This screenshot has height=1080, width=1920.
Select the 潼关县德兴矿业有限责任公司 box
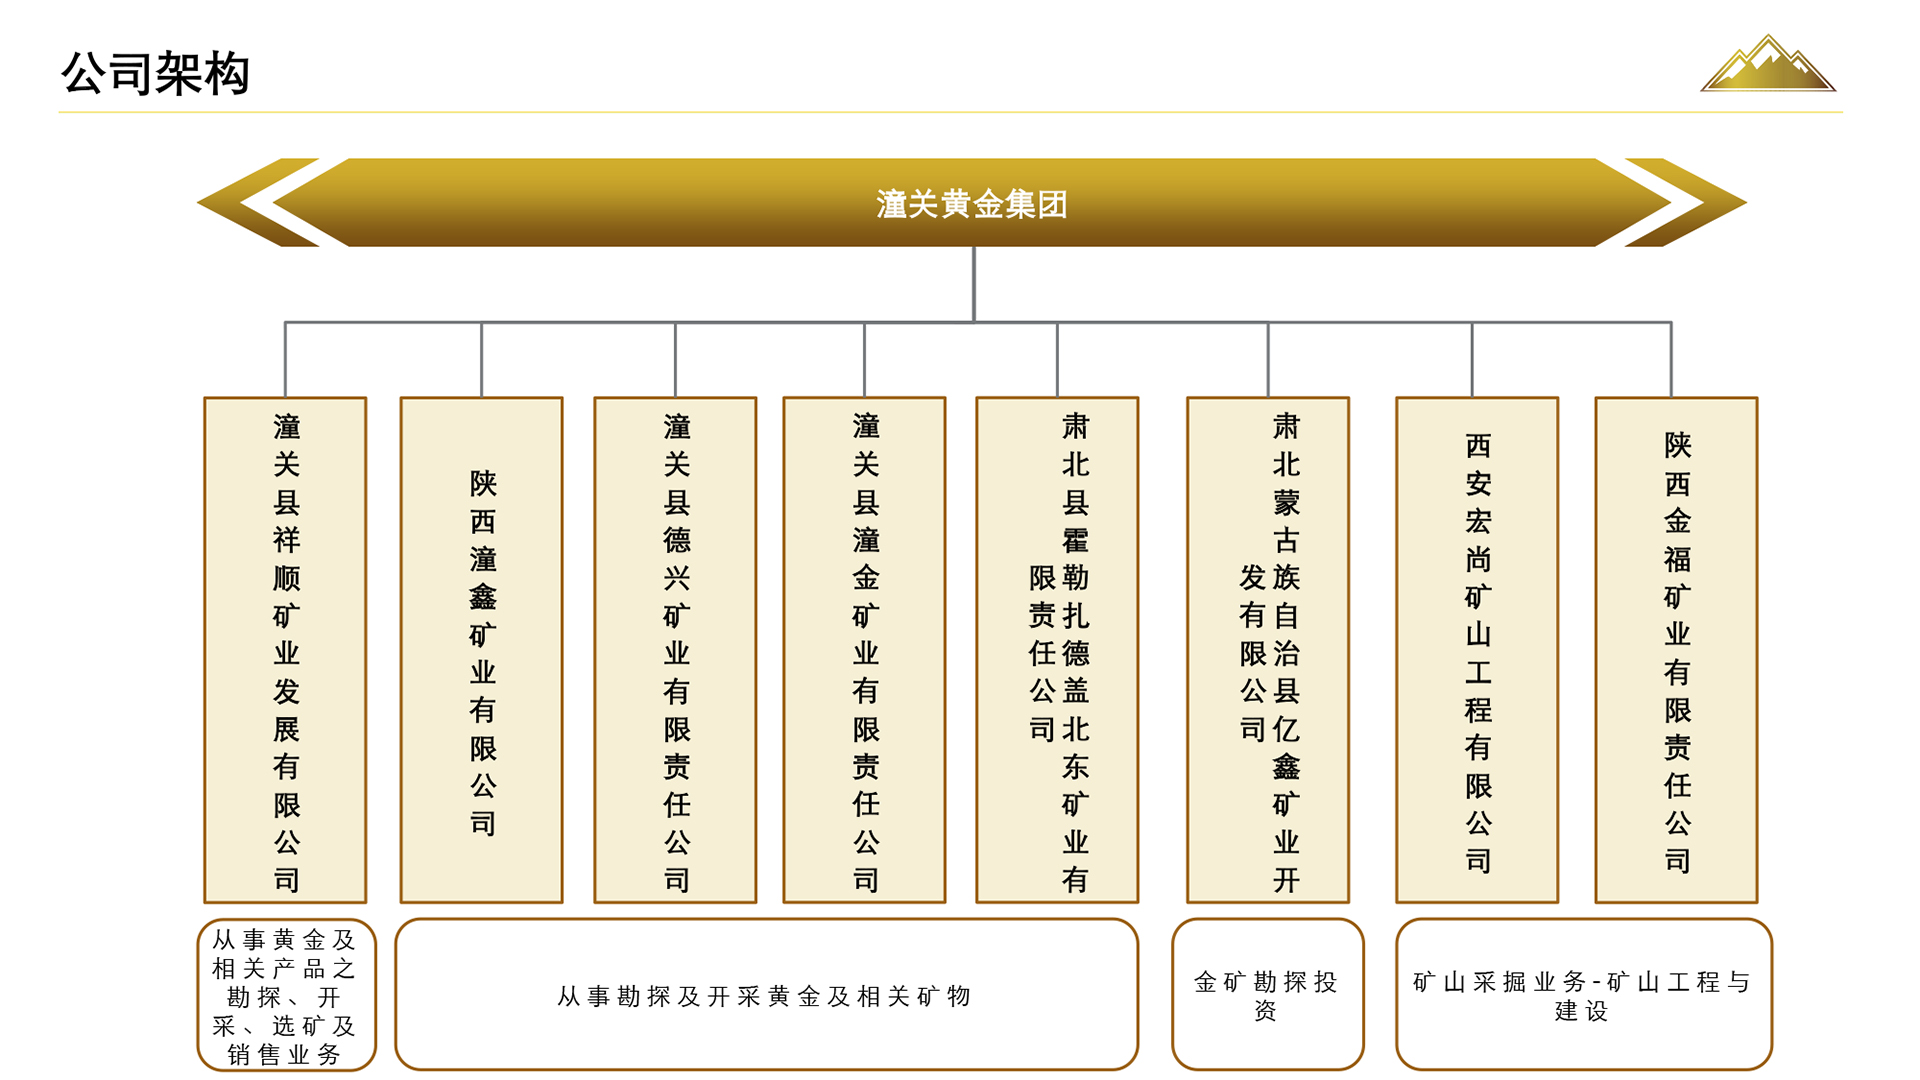coord(676,650)
